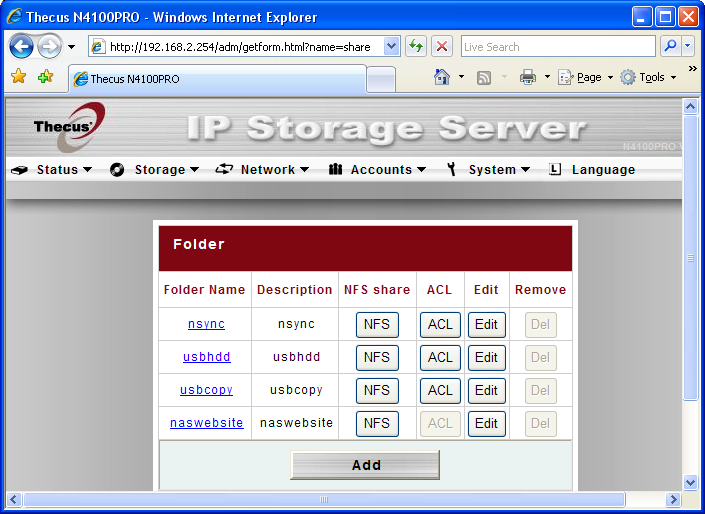Image resolution: width=705 pixels, height=514 pixels.
Task: Open the Network menu
Action: click(267, 170)
